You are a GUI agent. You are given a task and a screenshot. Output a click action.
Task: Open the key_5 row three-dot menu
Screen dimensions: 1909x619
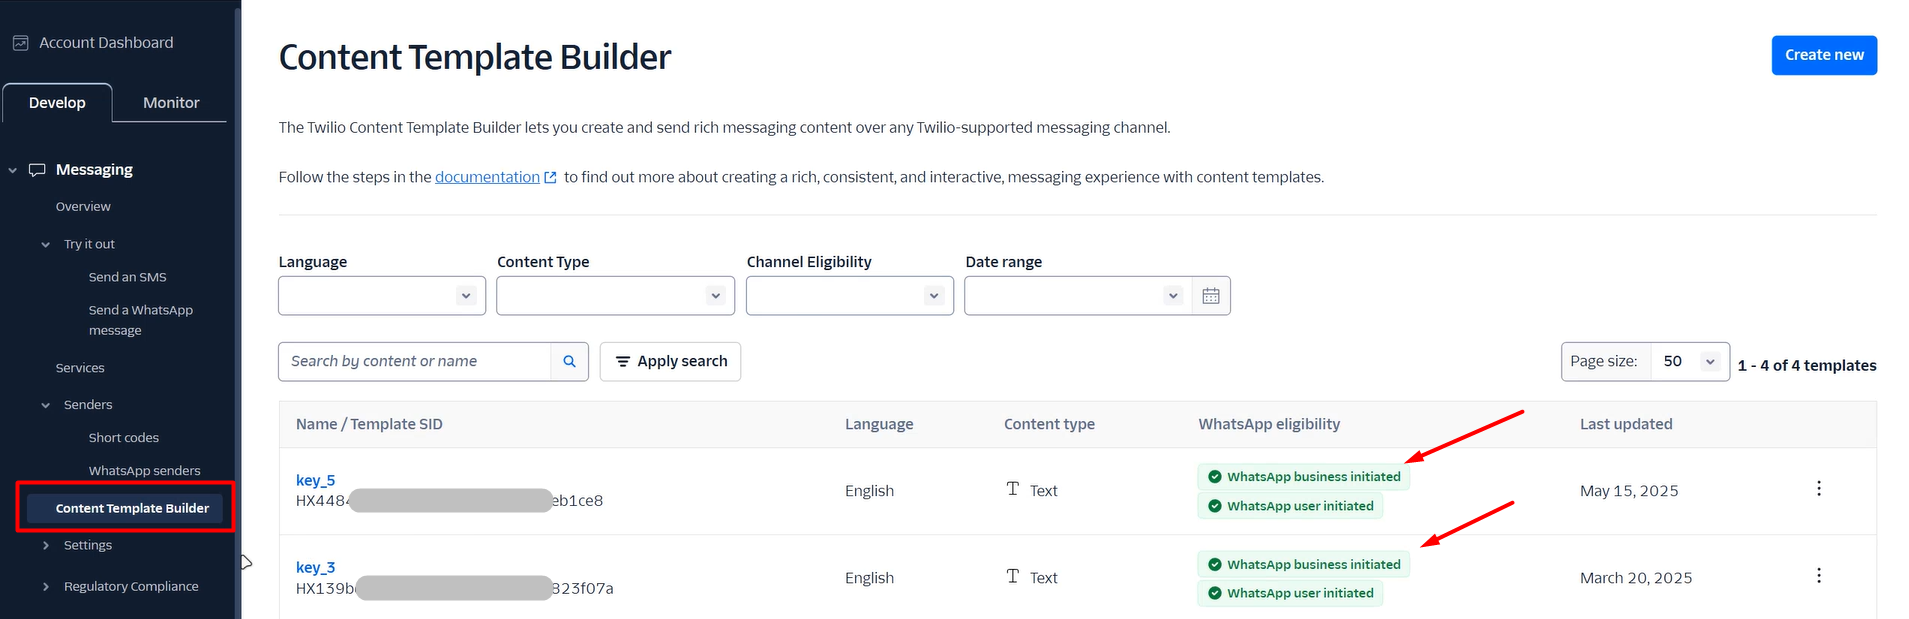click(1818, 489)
